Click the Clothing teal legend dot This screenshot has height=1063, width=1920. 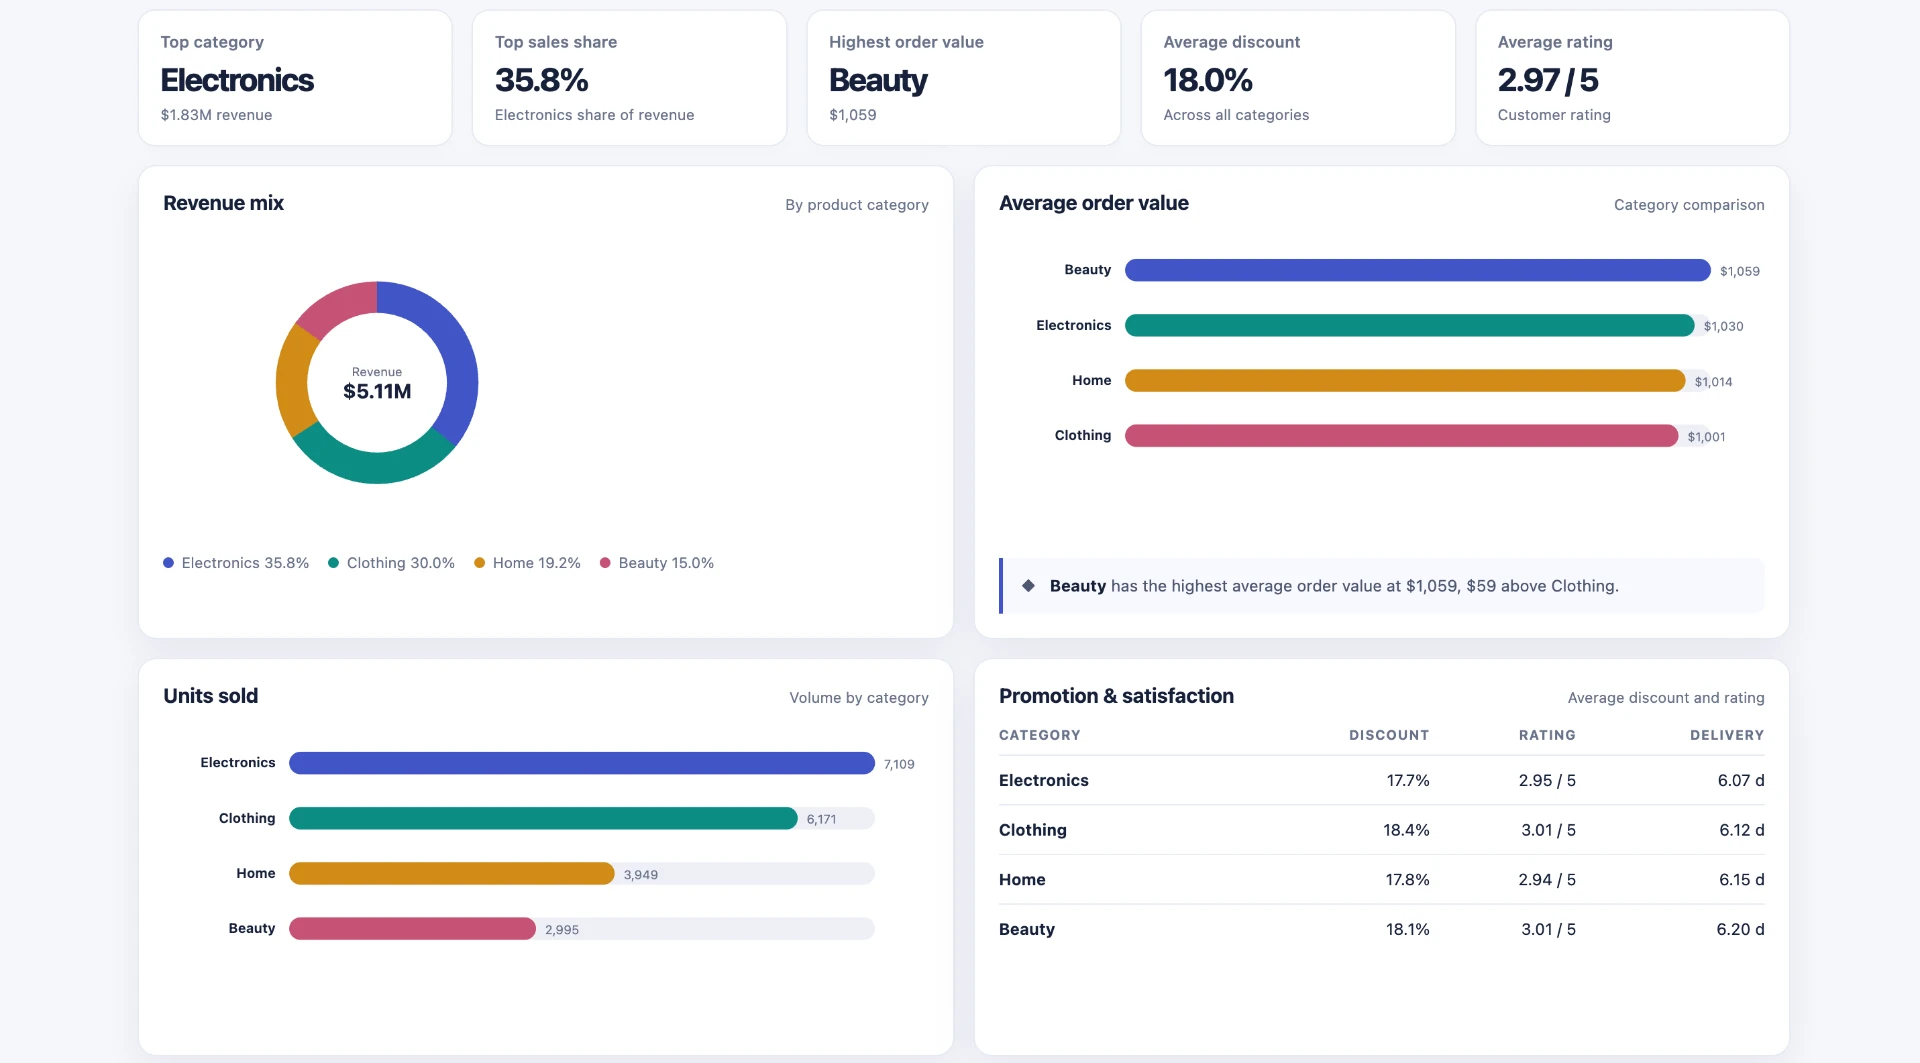[333, 563]
